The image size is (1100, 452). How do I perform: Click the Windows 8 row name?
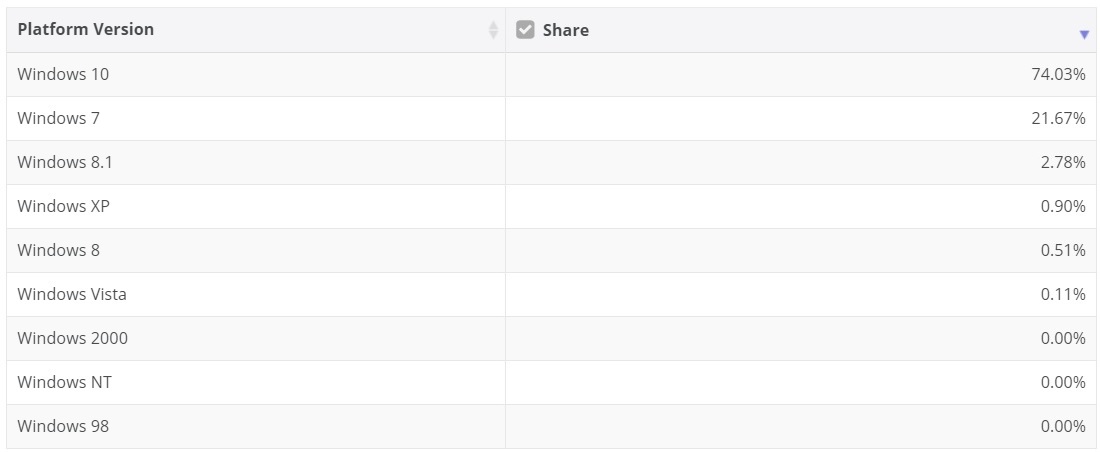point(59,250)
